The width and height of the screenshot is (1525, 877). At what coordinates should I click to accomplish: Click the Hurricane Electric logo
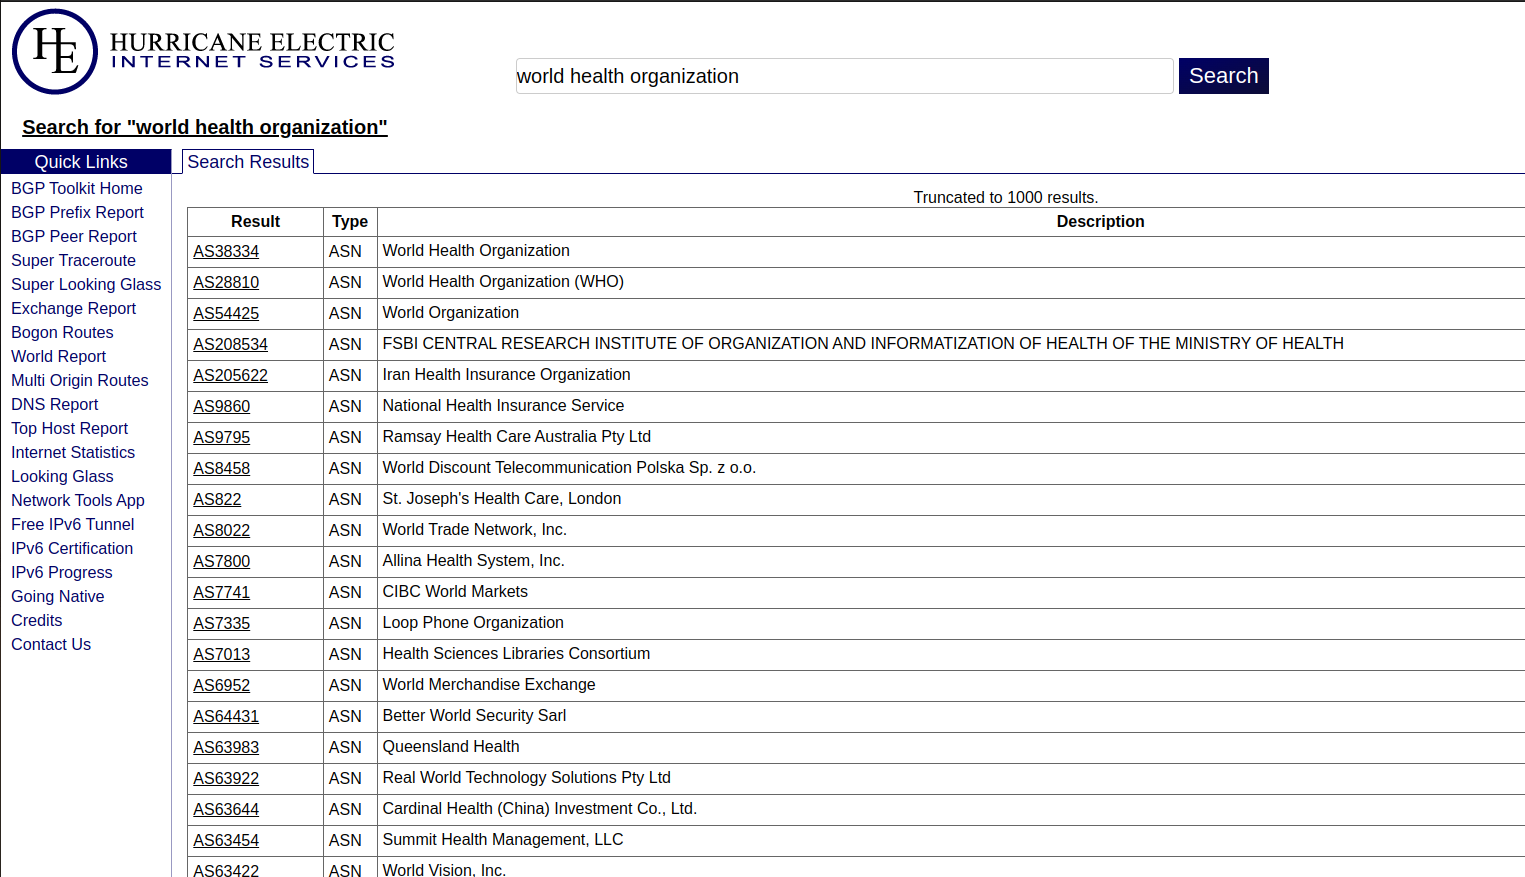[x=204, y=52]
